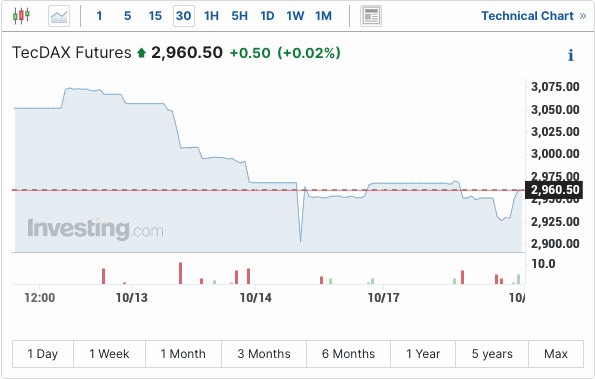The image size is (595, 379).
Task: Choose the 1 Week range tab
Action: [x=109, y=354]
